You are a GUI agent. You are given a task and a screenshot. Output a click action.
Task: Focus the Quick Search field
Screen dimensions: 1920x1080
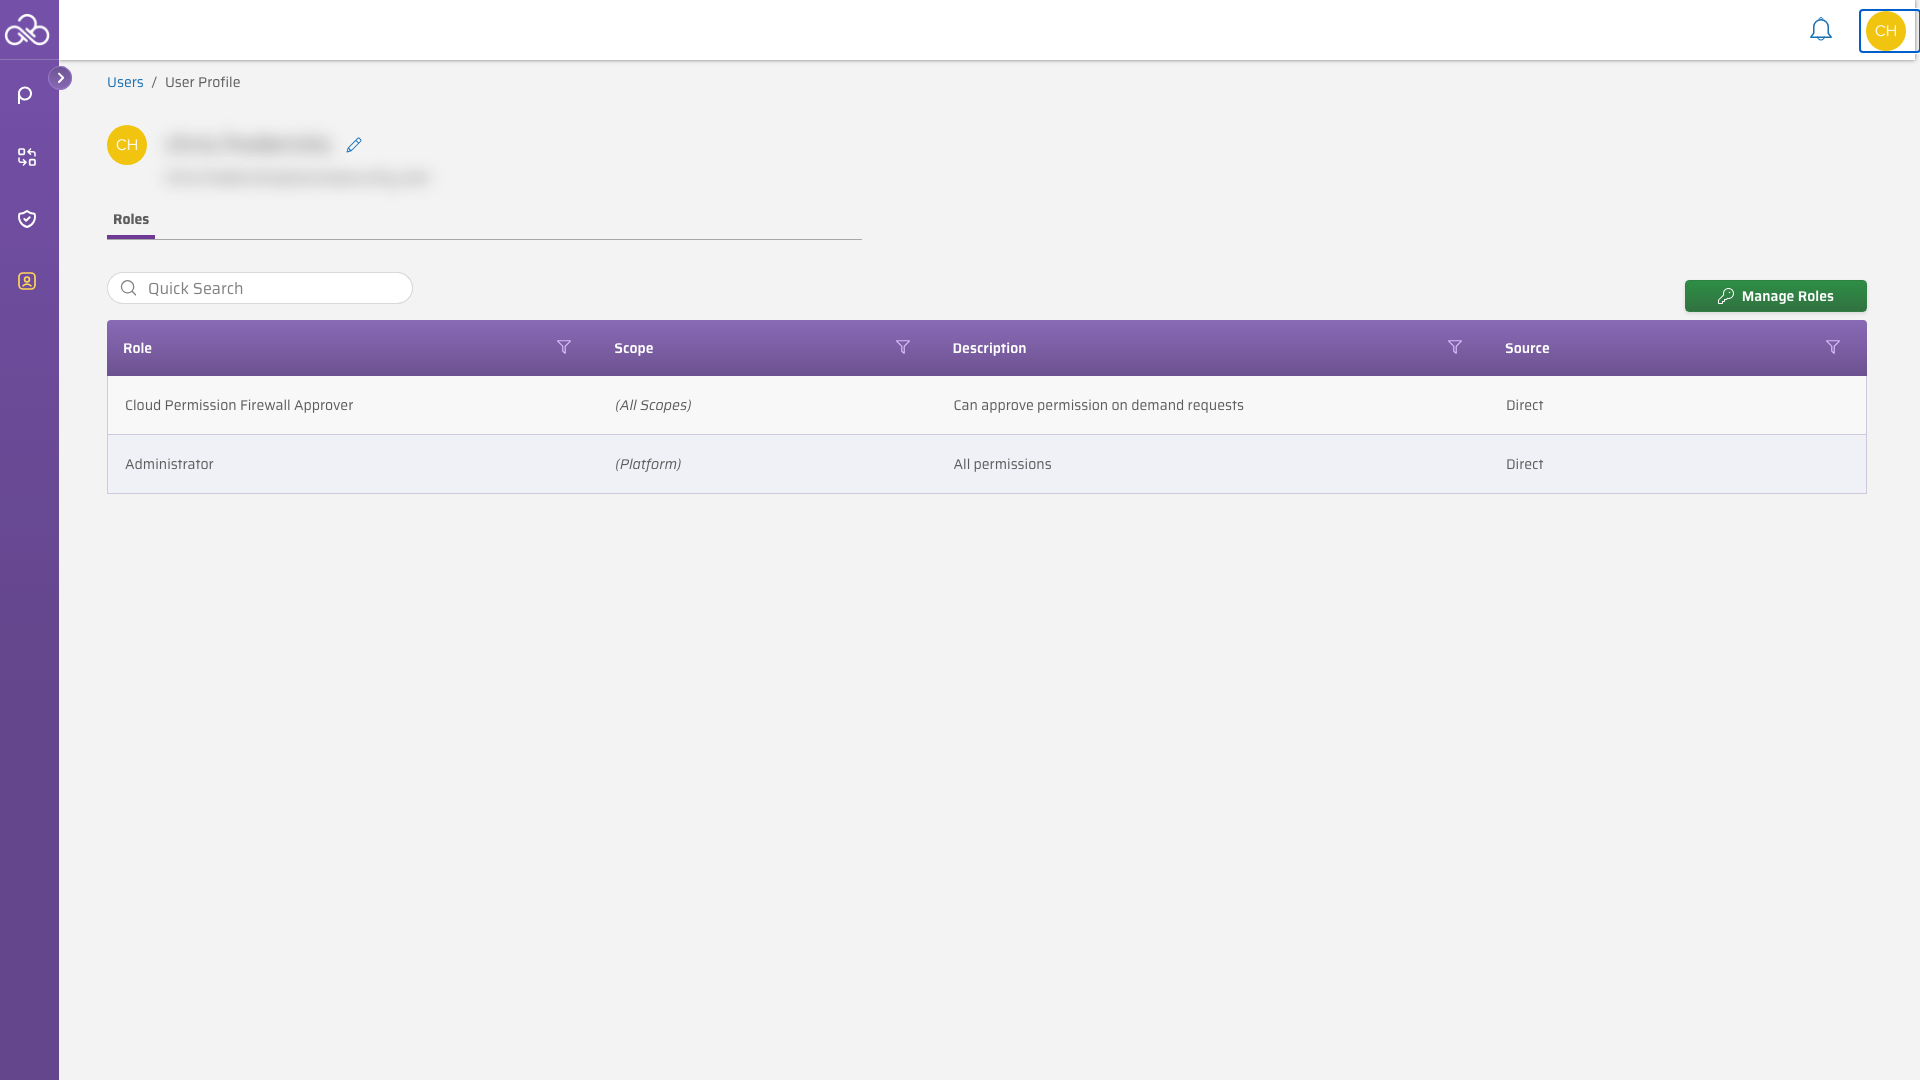(x=260, y=288)
